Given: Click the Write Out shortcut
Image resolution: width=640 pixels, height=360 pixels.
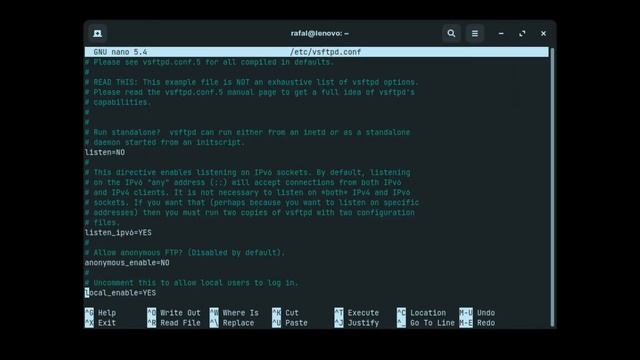Looking at the screenshot, I should (x=174, y=313).
